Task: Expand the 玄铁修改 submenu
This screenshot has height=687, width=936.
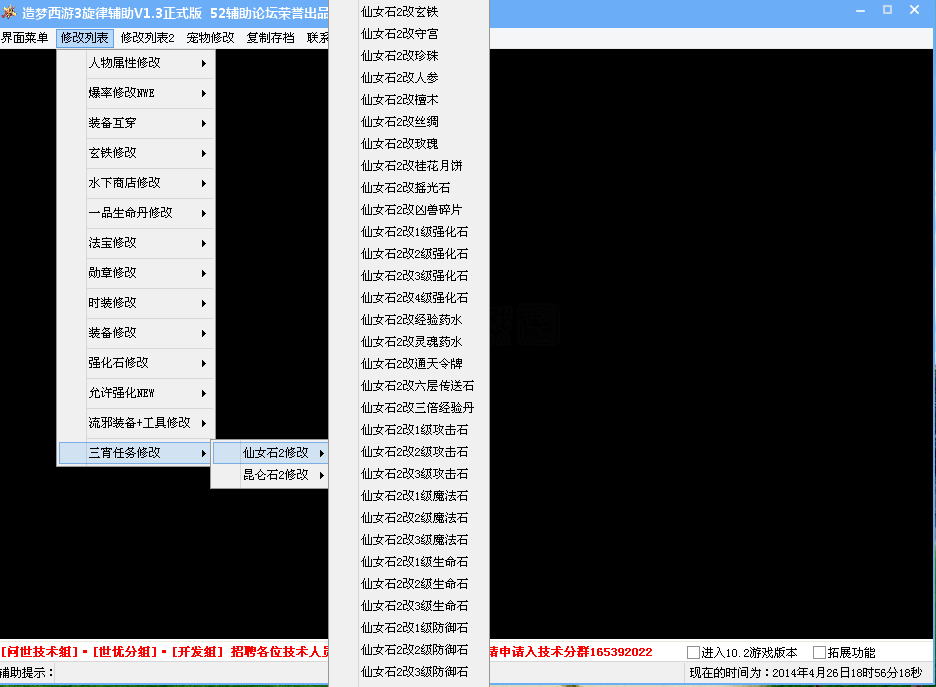Action: tap(136, 153)
